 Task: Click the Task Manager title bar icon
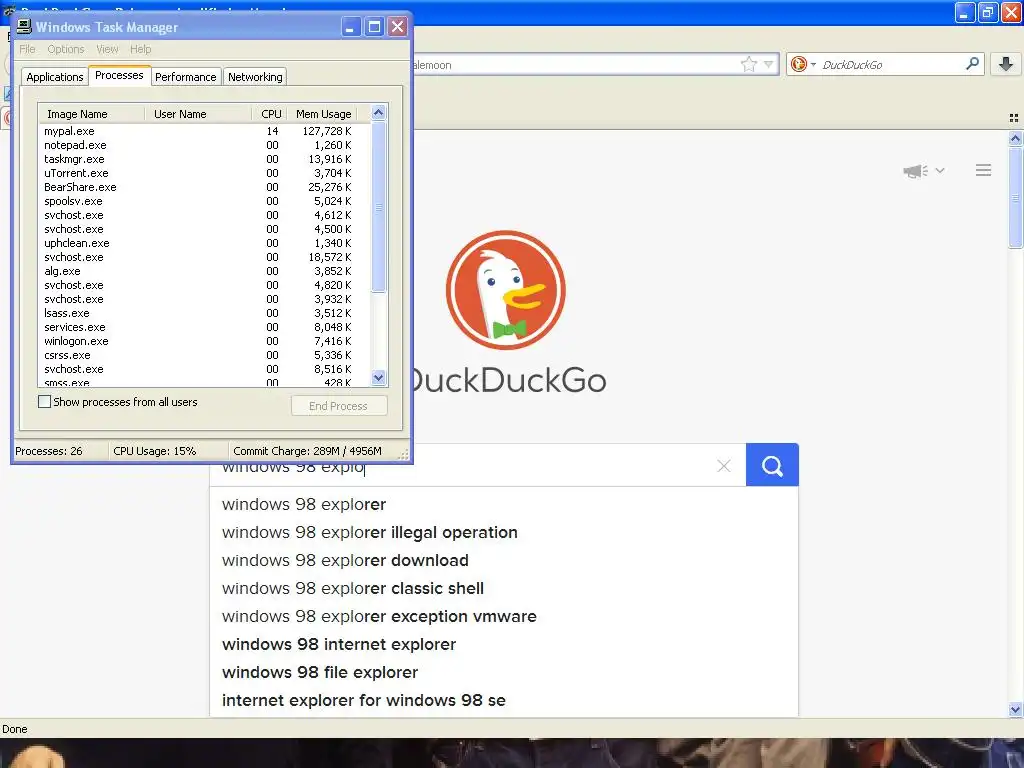click(24, 26)
